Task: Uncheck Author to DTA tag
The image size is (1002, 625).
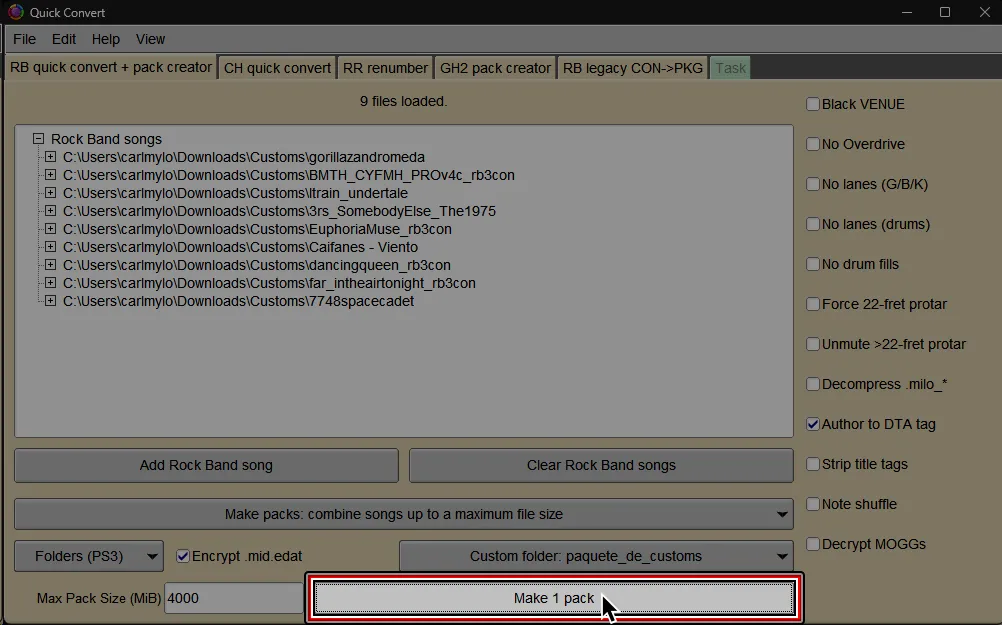Action: pos(813,424)
